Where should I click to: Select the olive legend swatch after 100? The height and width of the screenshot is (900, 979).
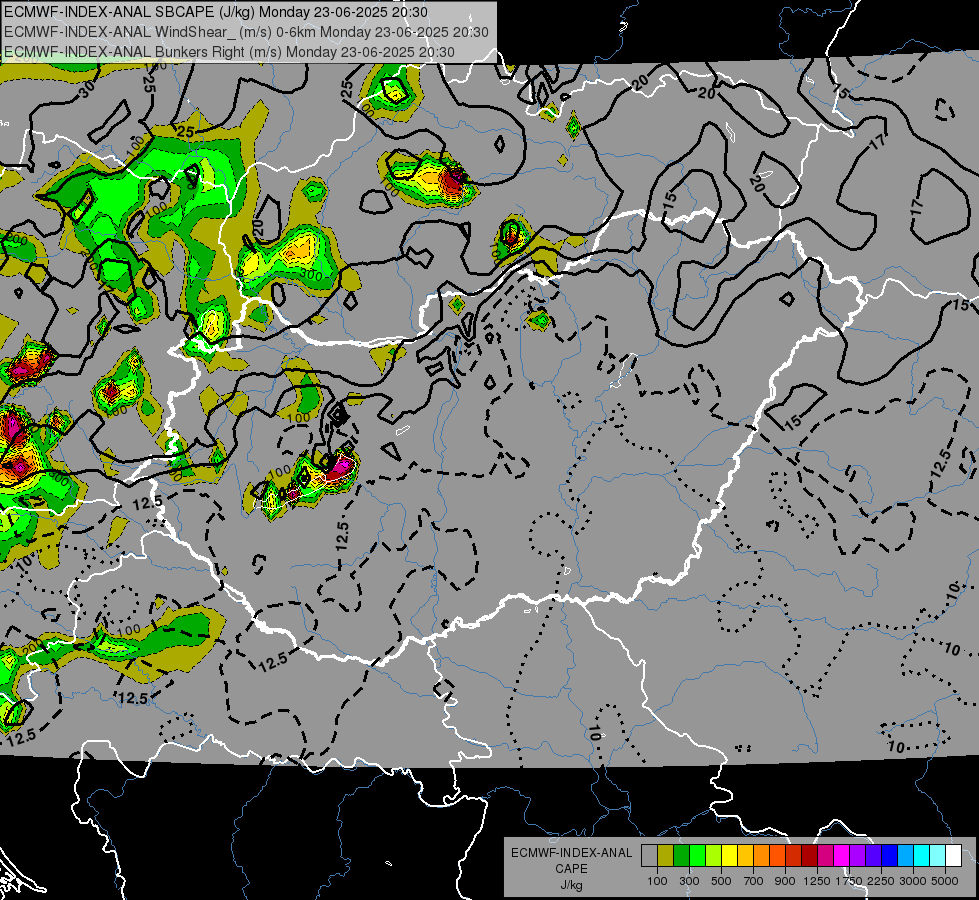(x=666, y=856)
